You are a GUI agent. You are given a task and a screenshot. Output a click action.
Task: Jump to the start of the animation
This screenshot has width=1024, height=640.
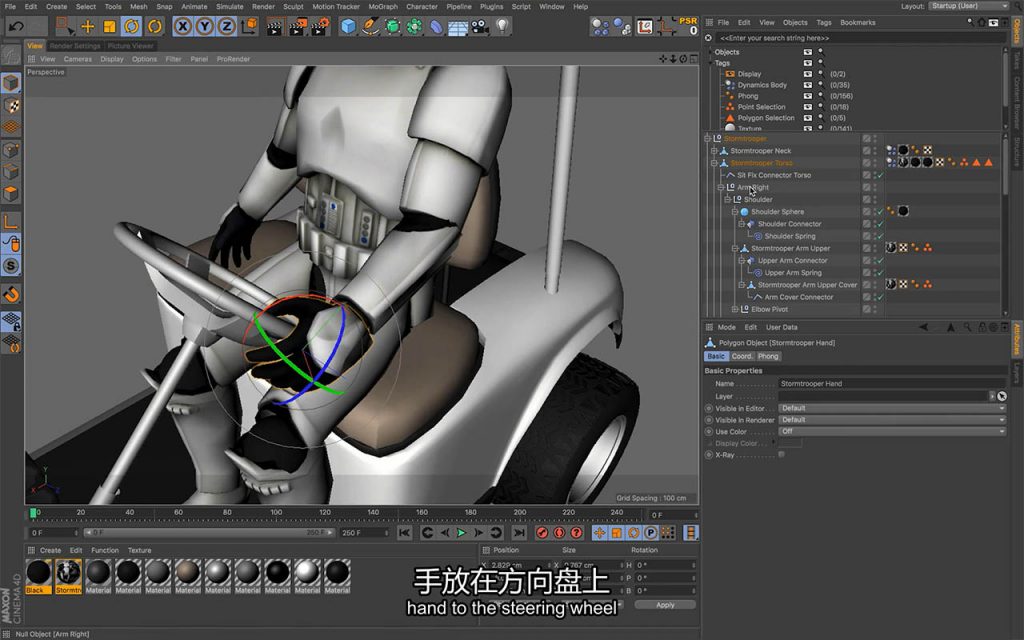tap(404, 533)
